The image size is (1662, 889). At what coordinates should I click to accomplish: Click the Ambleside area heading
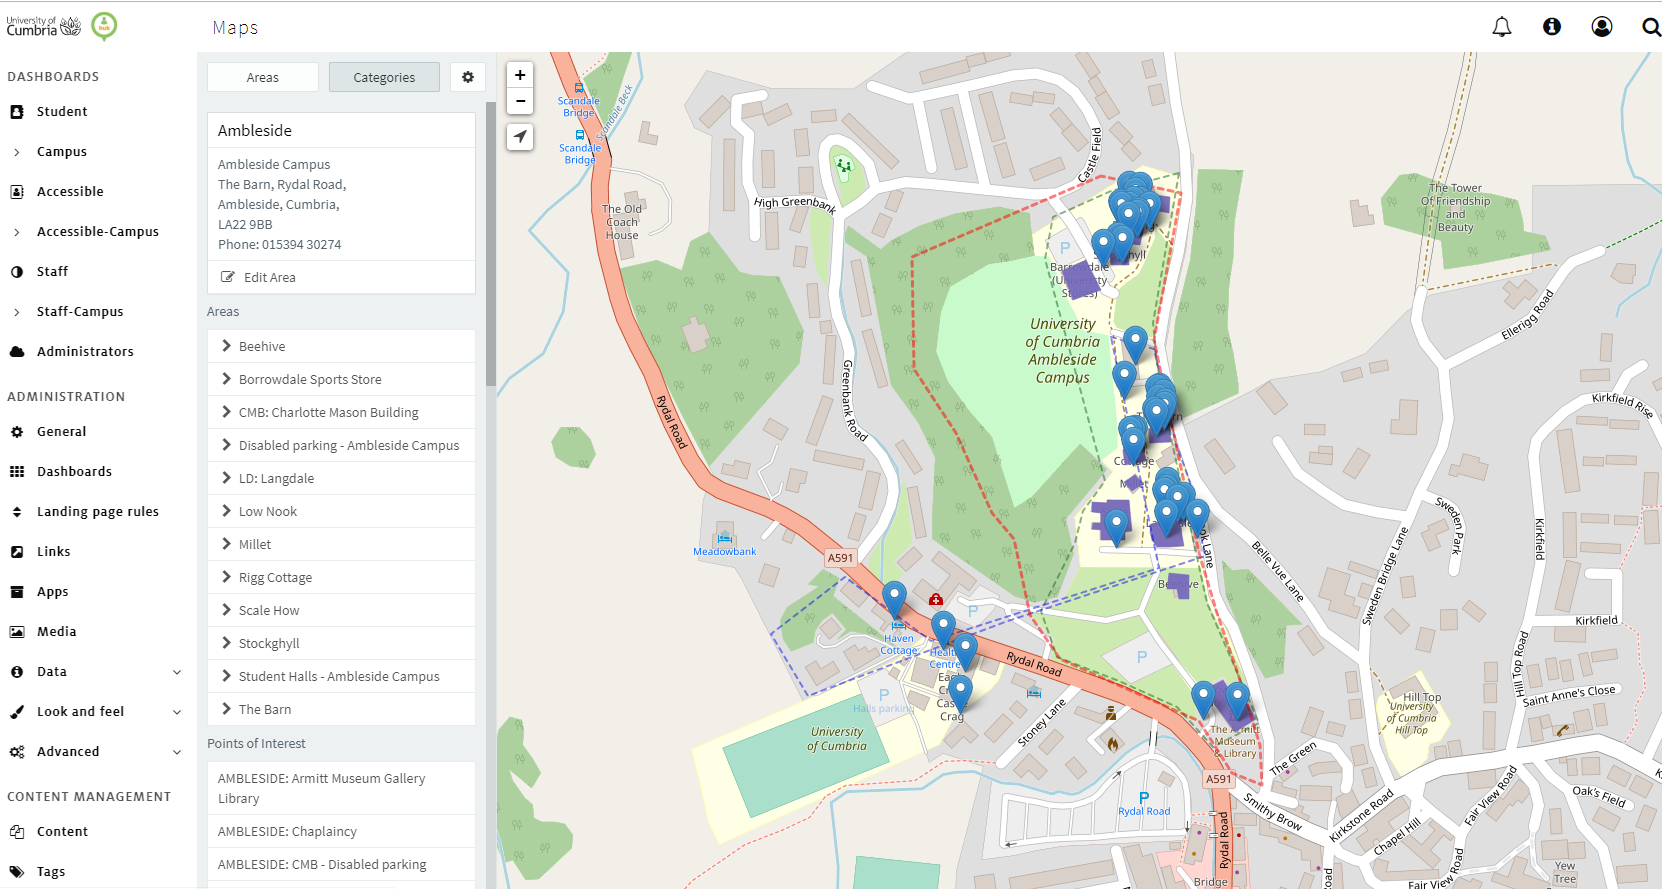255,131
